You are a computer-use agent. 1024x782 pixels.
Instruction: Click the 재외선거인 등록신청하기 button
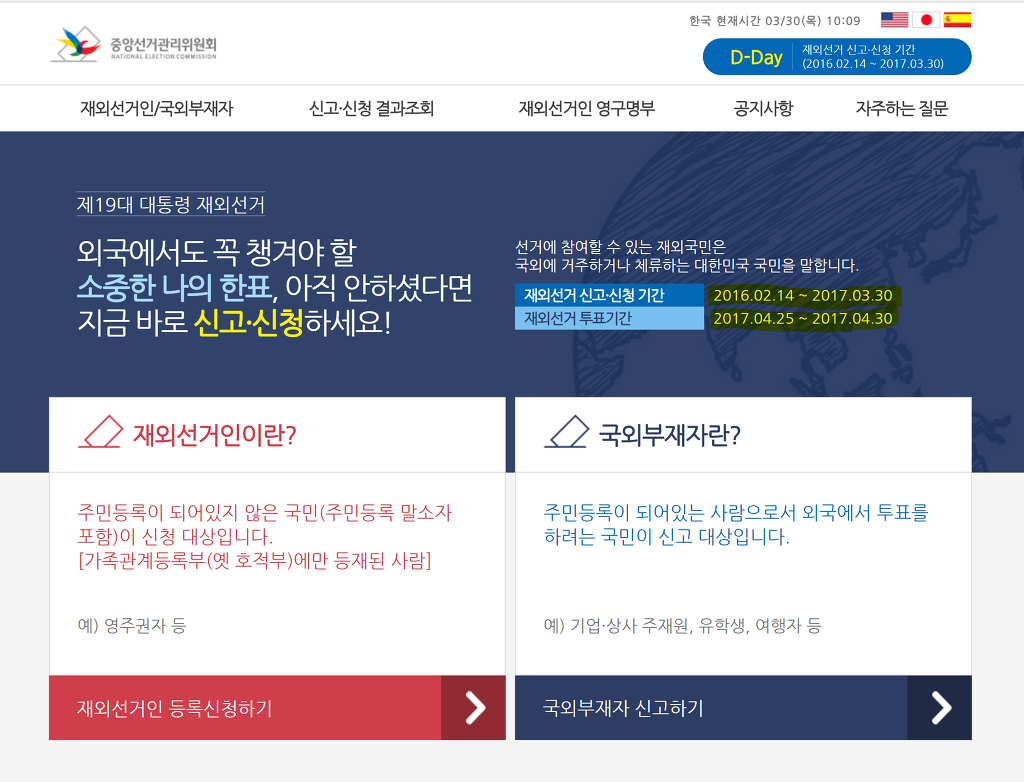click(277, 708)
